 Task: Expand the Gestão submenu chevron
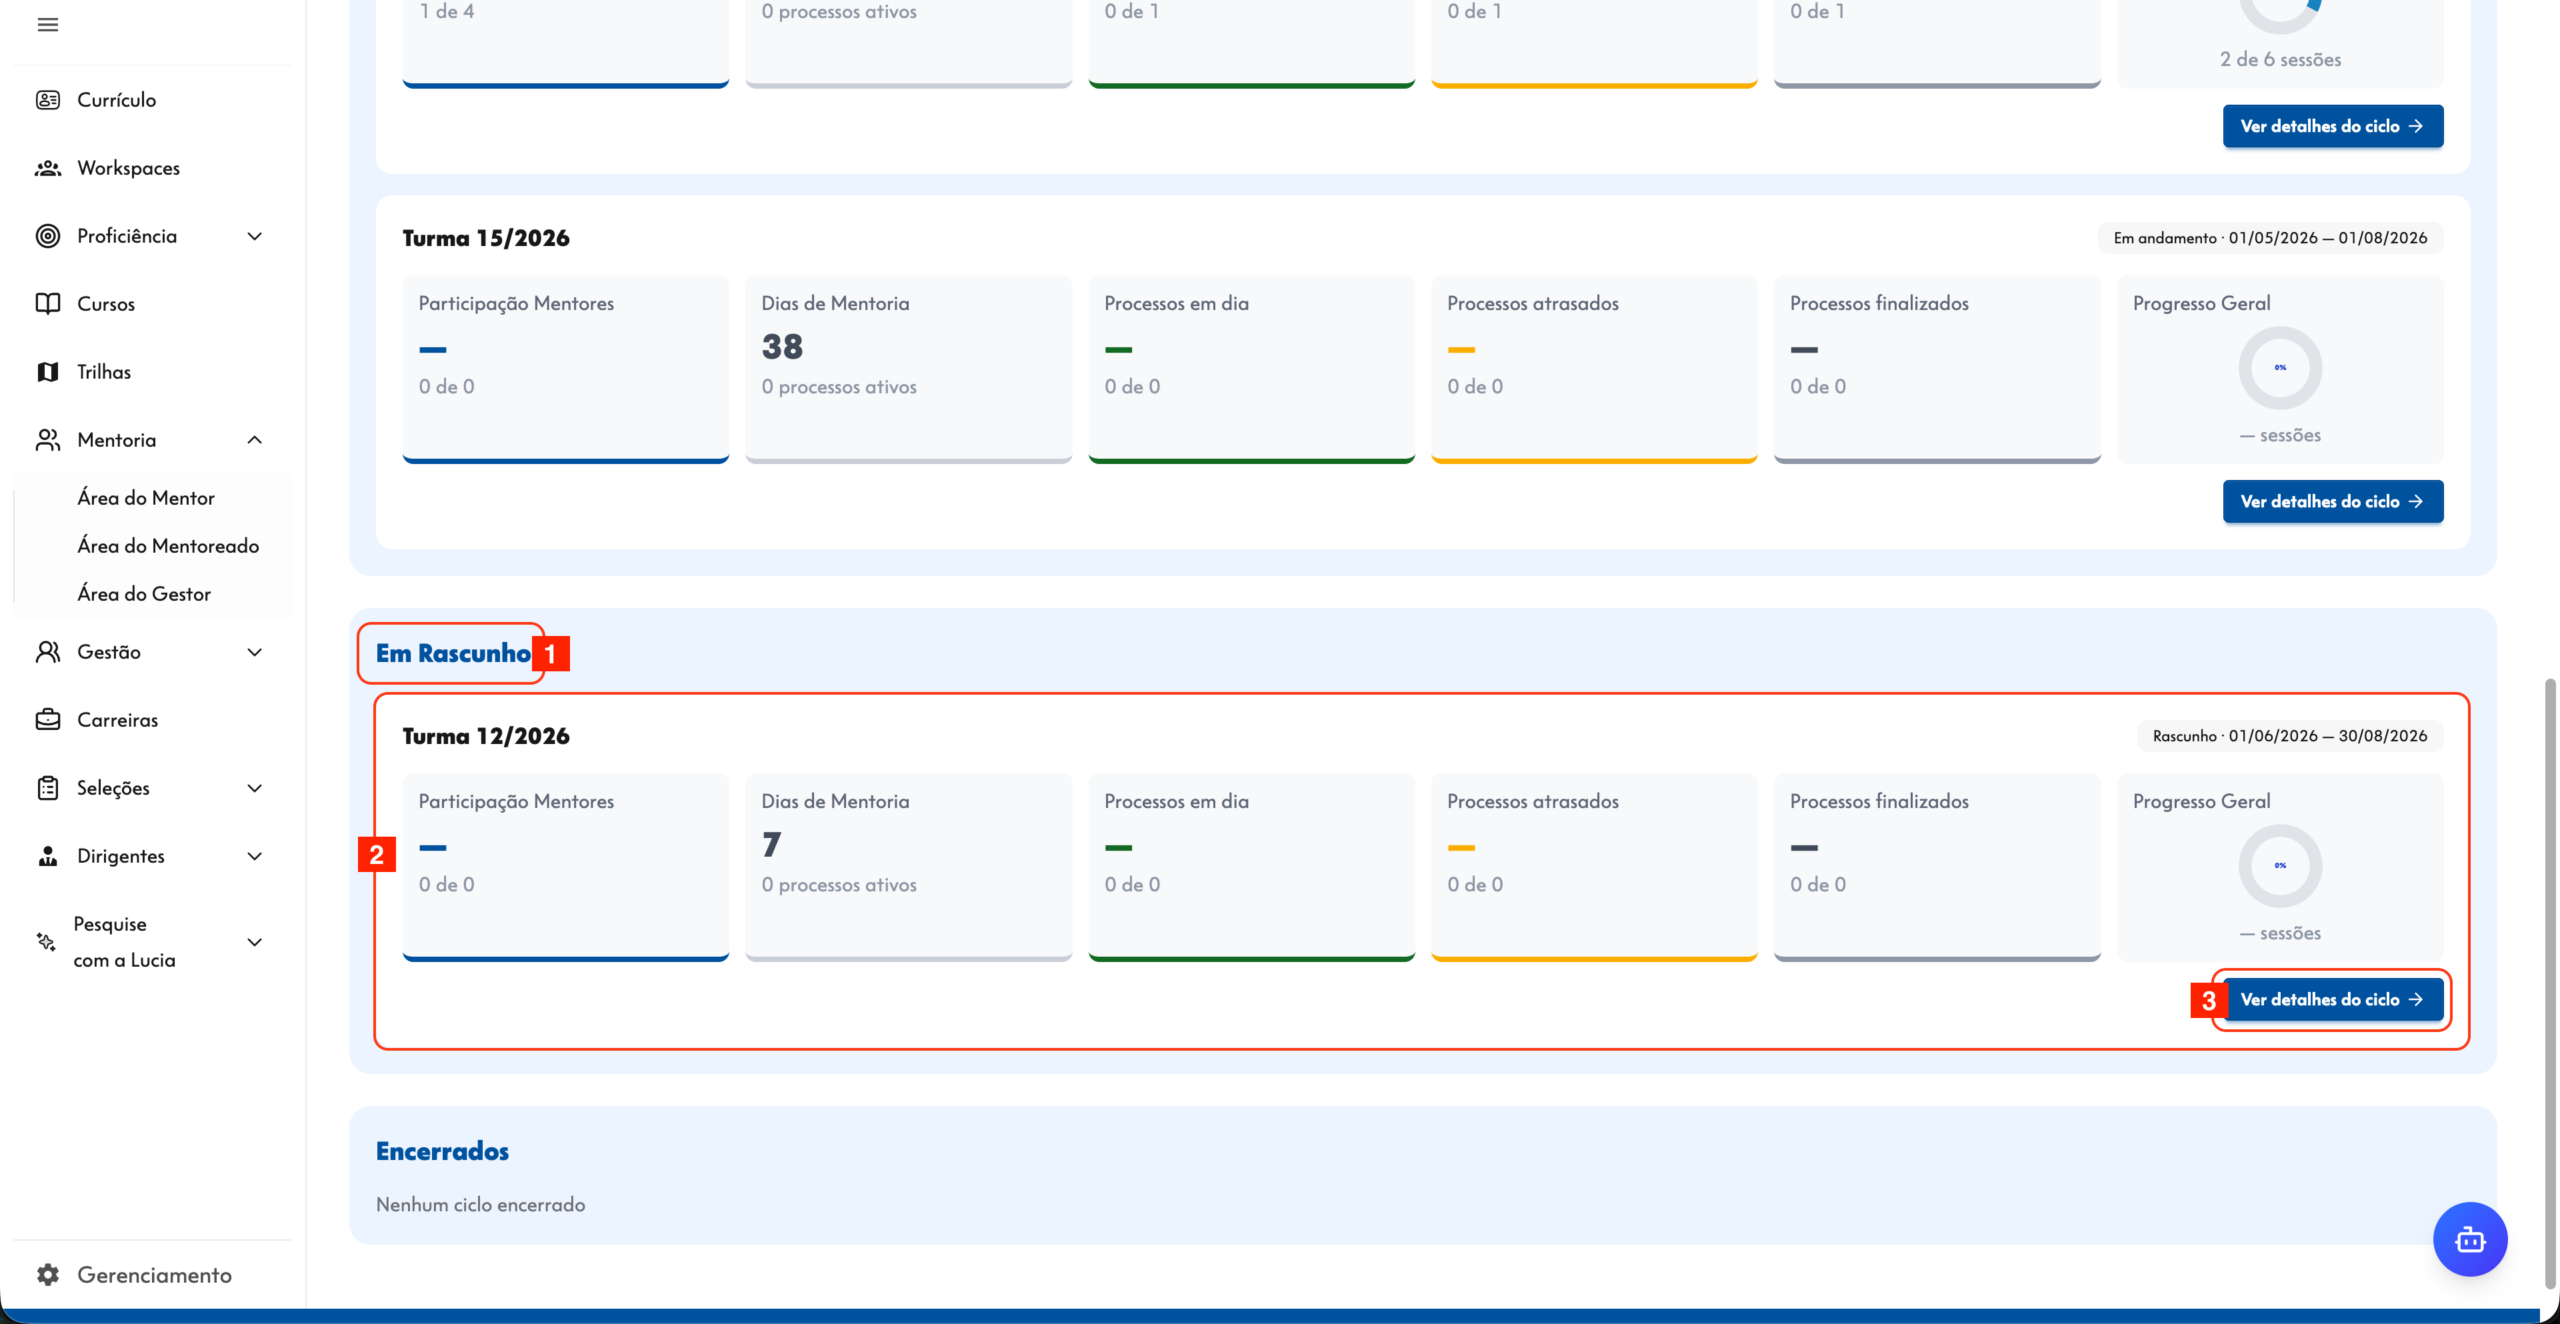pos(255,652)
